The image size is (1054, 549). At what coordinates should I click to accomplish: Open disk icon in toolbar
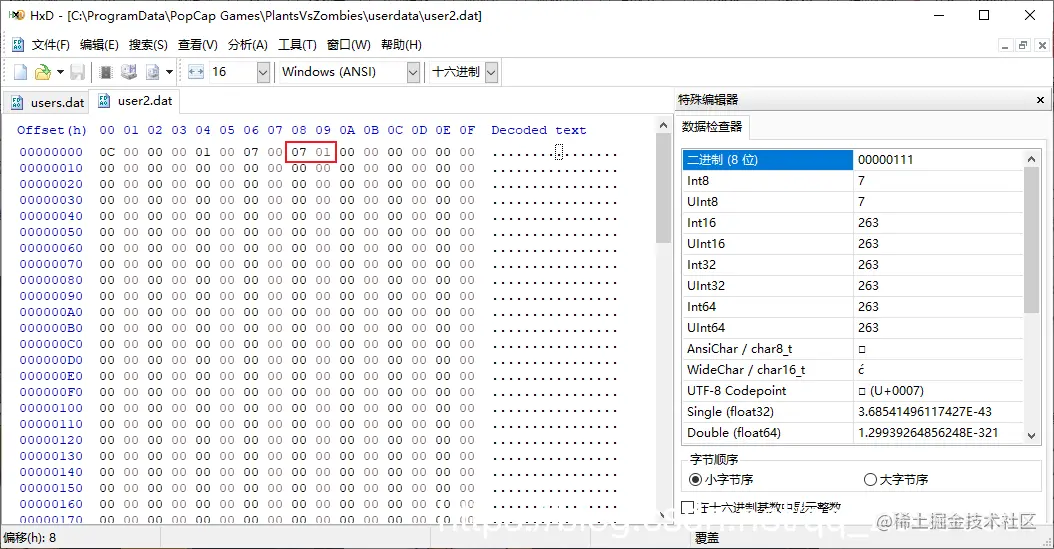[128, 72]
